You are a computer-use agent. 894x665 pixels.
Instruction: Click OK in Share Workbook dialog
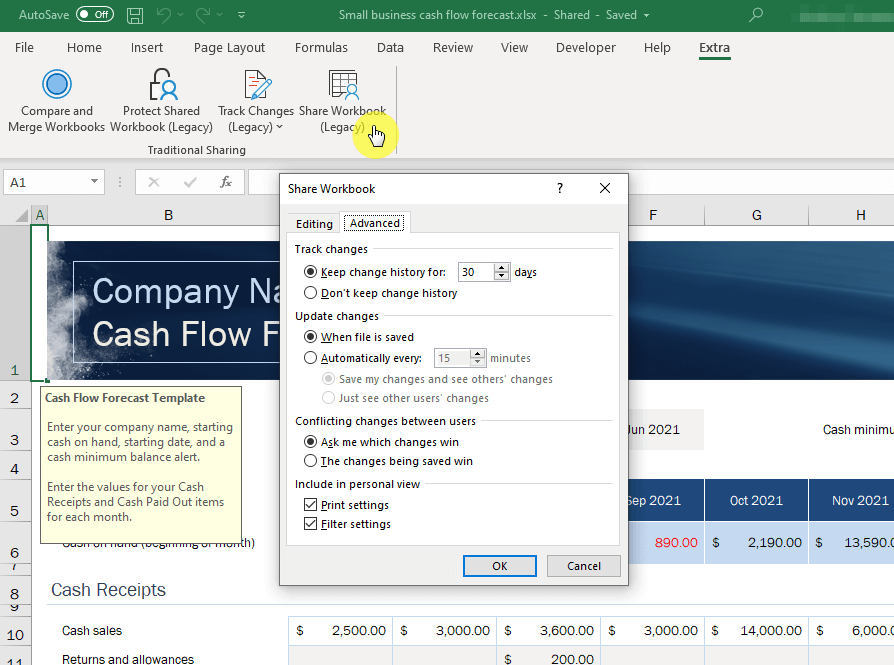click(x=499, y=566)
